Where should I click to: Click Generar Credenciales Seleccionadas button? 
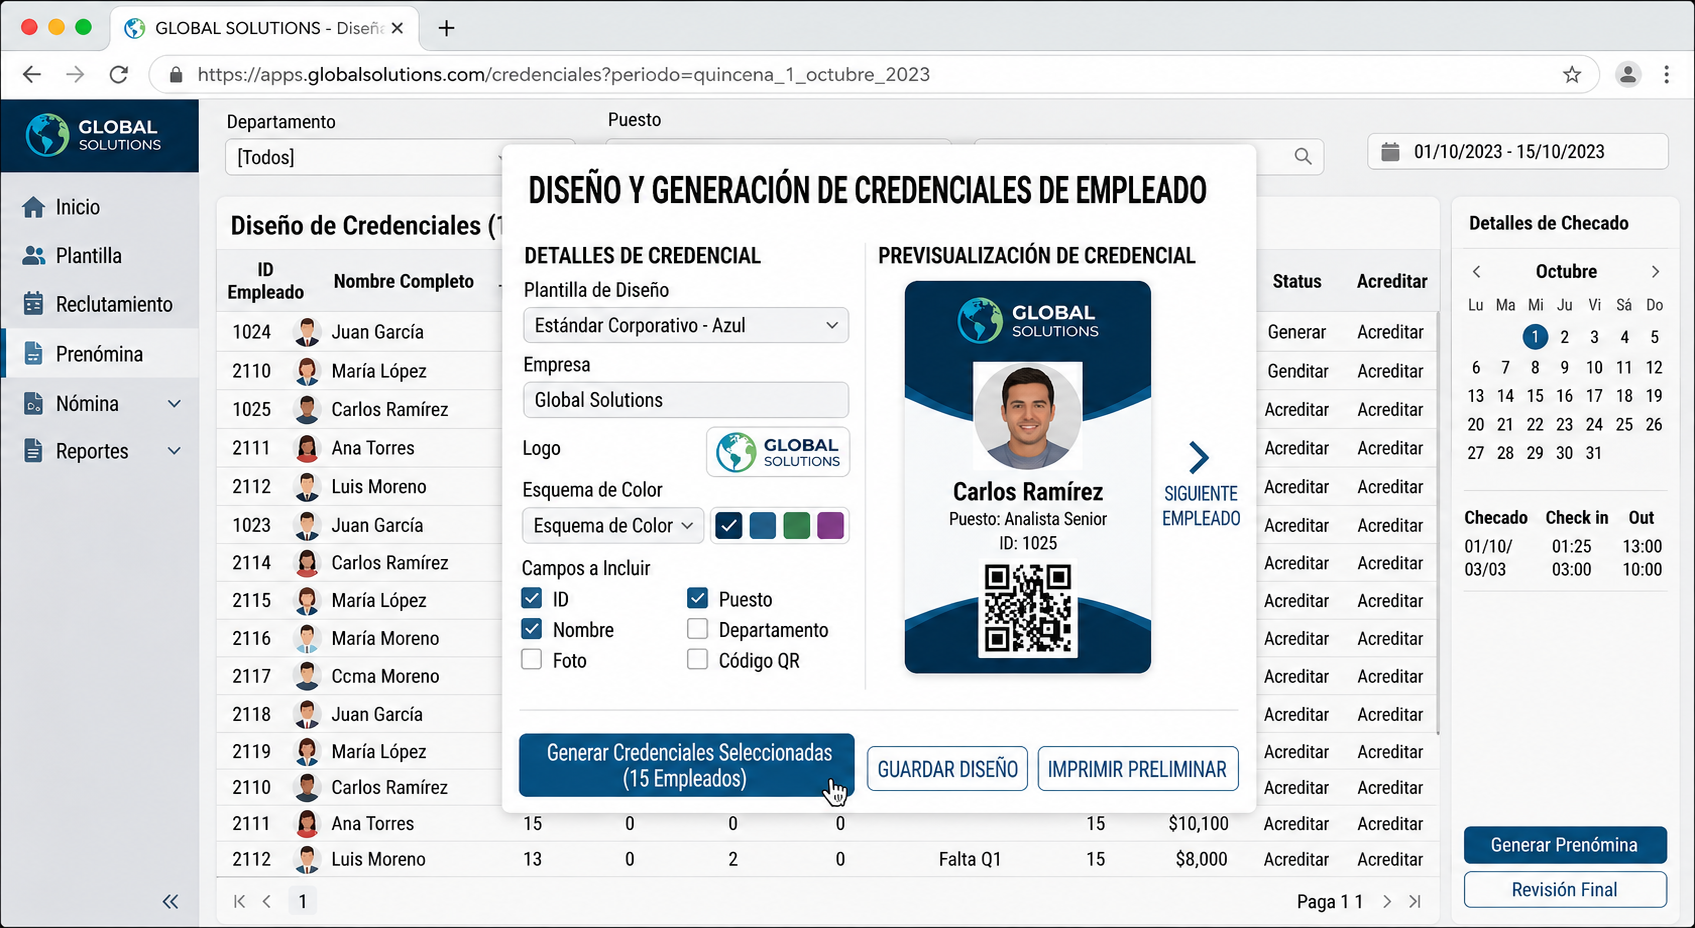tap(686, 765)
